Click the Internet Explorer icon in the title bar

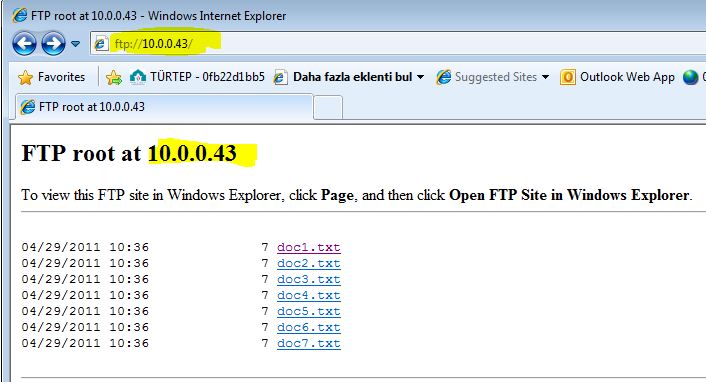click(20, 15)
